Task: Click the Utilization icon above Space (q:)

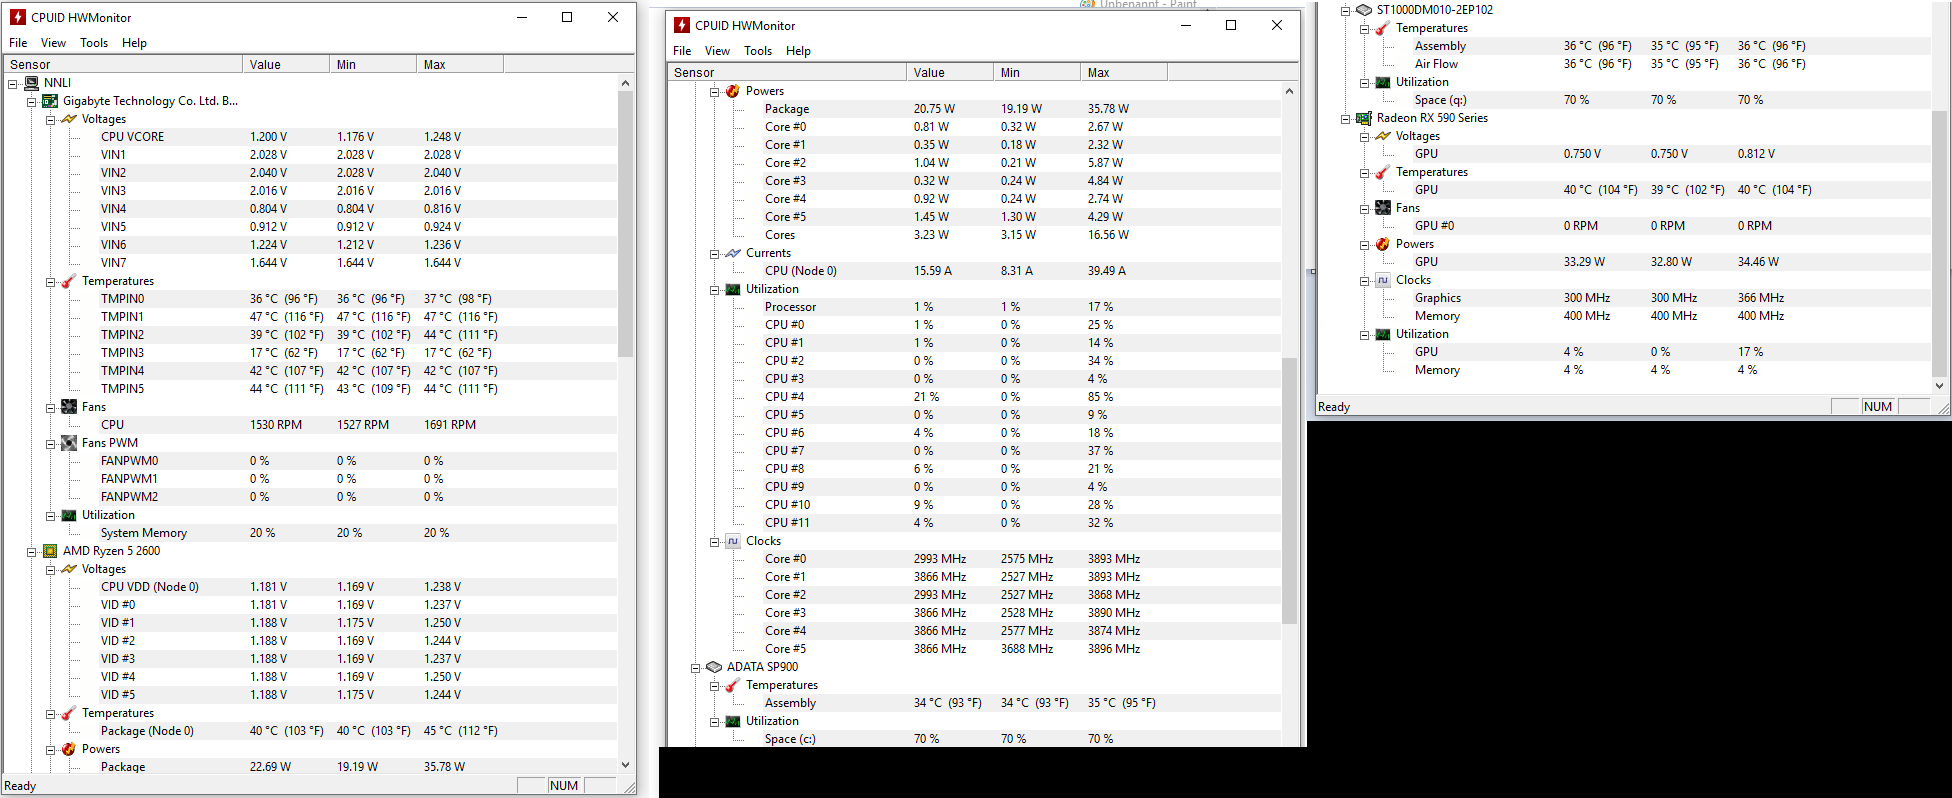Action: click(1383, 82)
